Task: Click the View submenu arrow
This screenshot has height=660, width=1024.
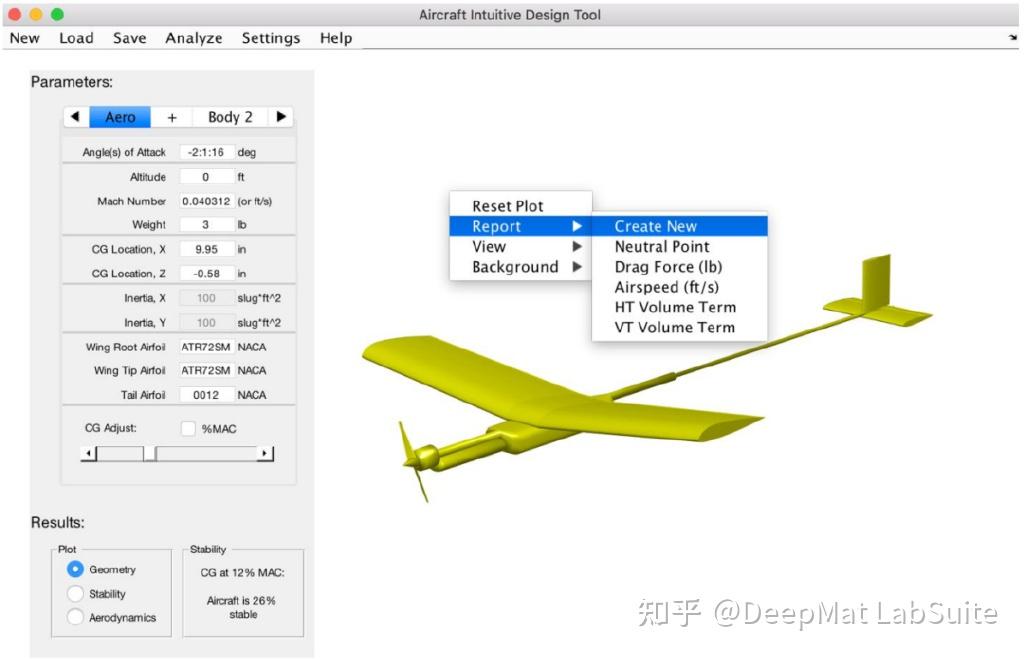Action: 579,246
